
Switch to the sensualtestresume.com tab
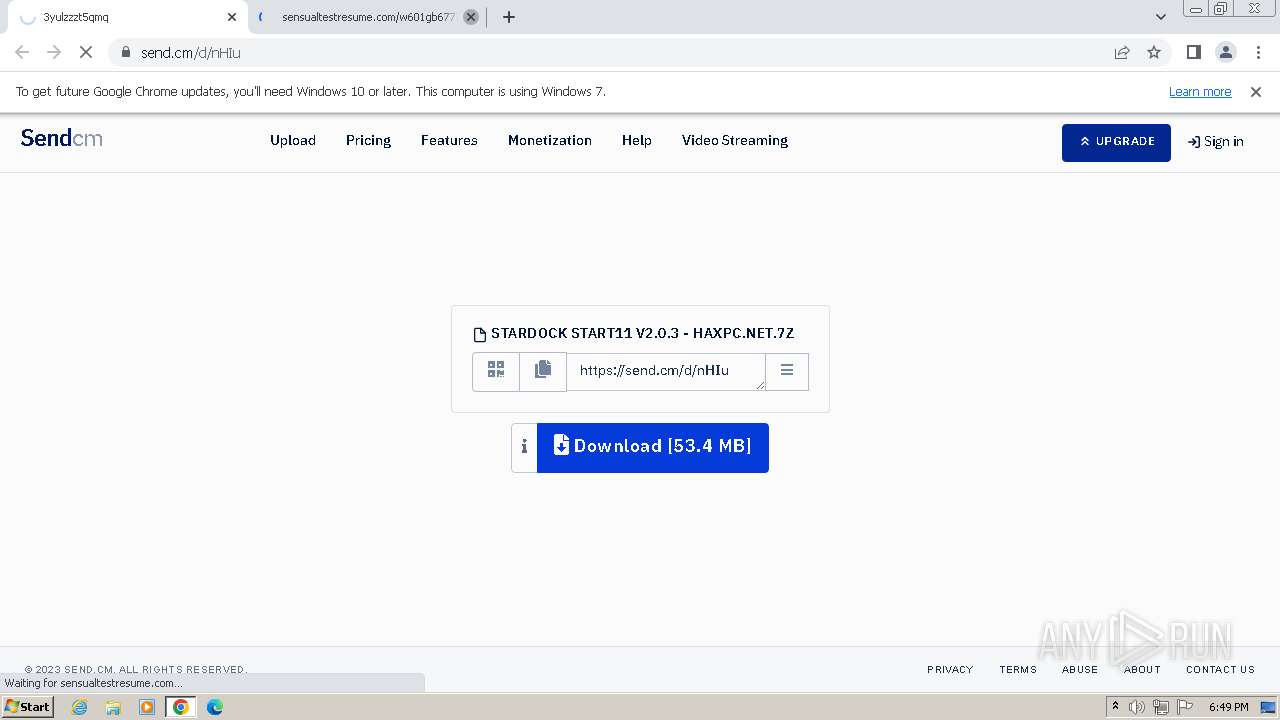[x=368, y=17]
